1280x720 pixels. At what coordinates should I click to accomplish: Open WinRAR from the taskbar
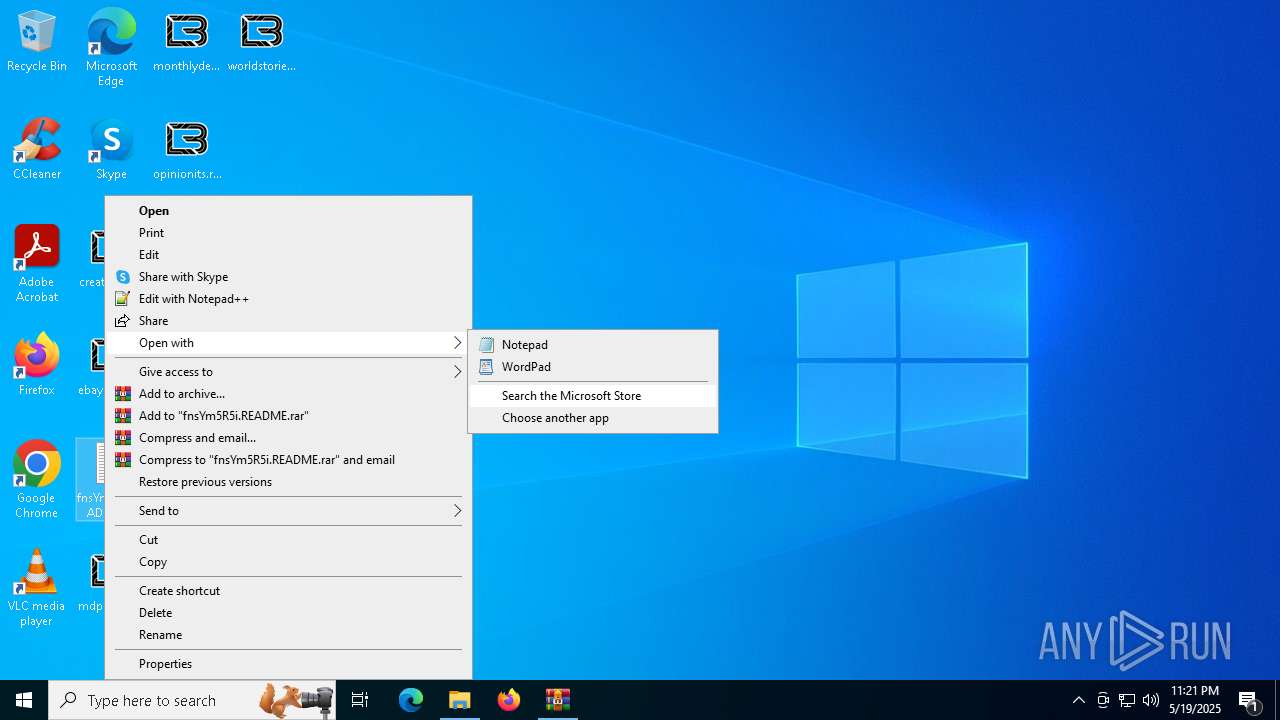[x=558, y=700]
